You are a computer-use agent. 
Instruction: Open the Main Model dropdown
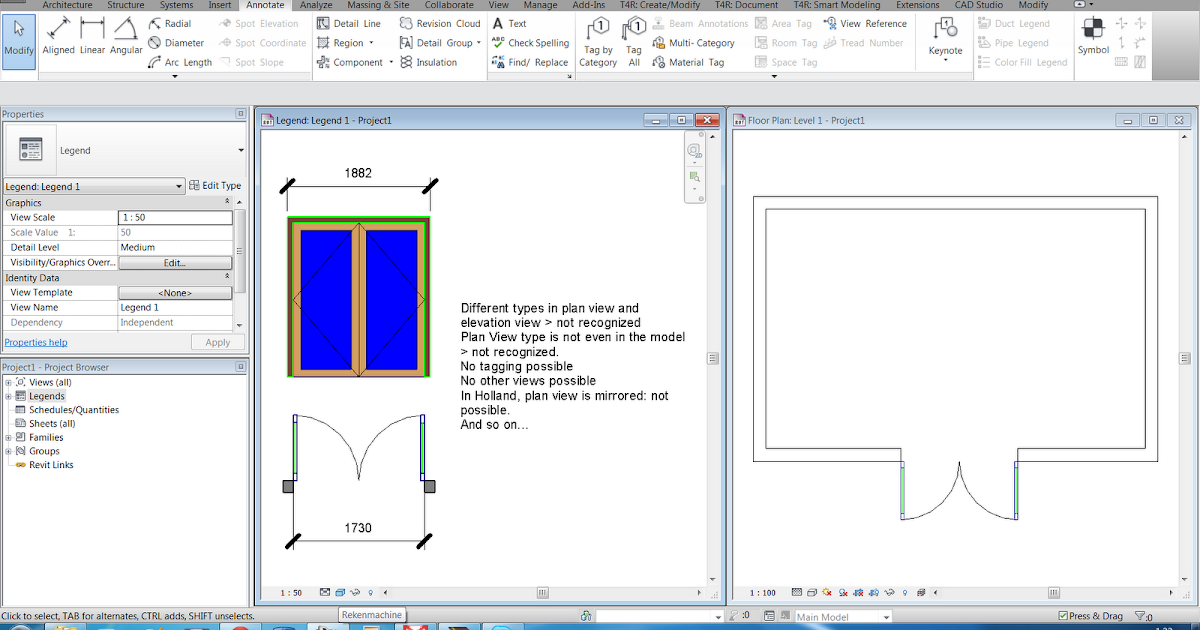(x=841, y=616)
